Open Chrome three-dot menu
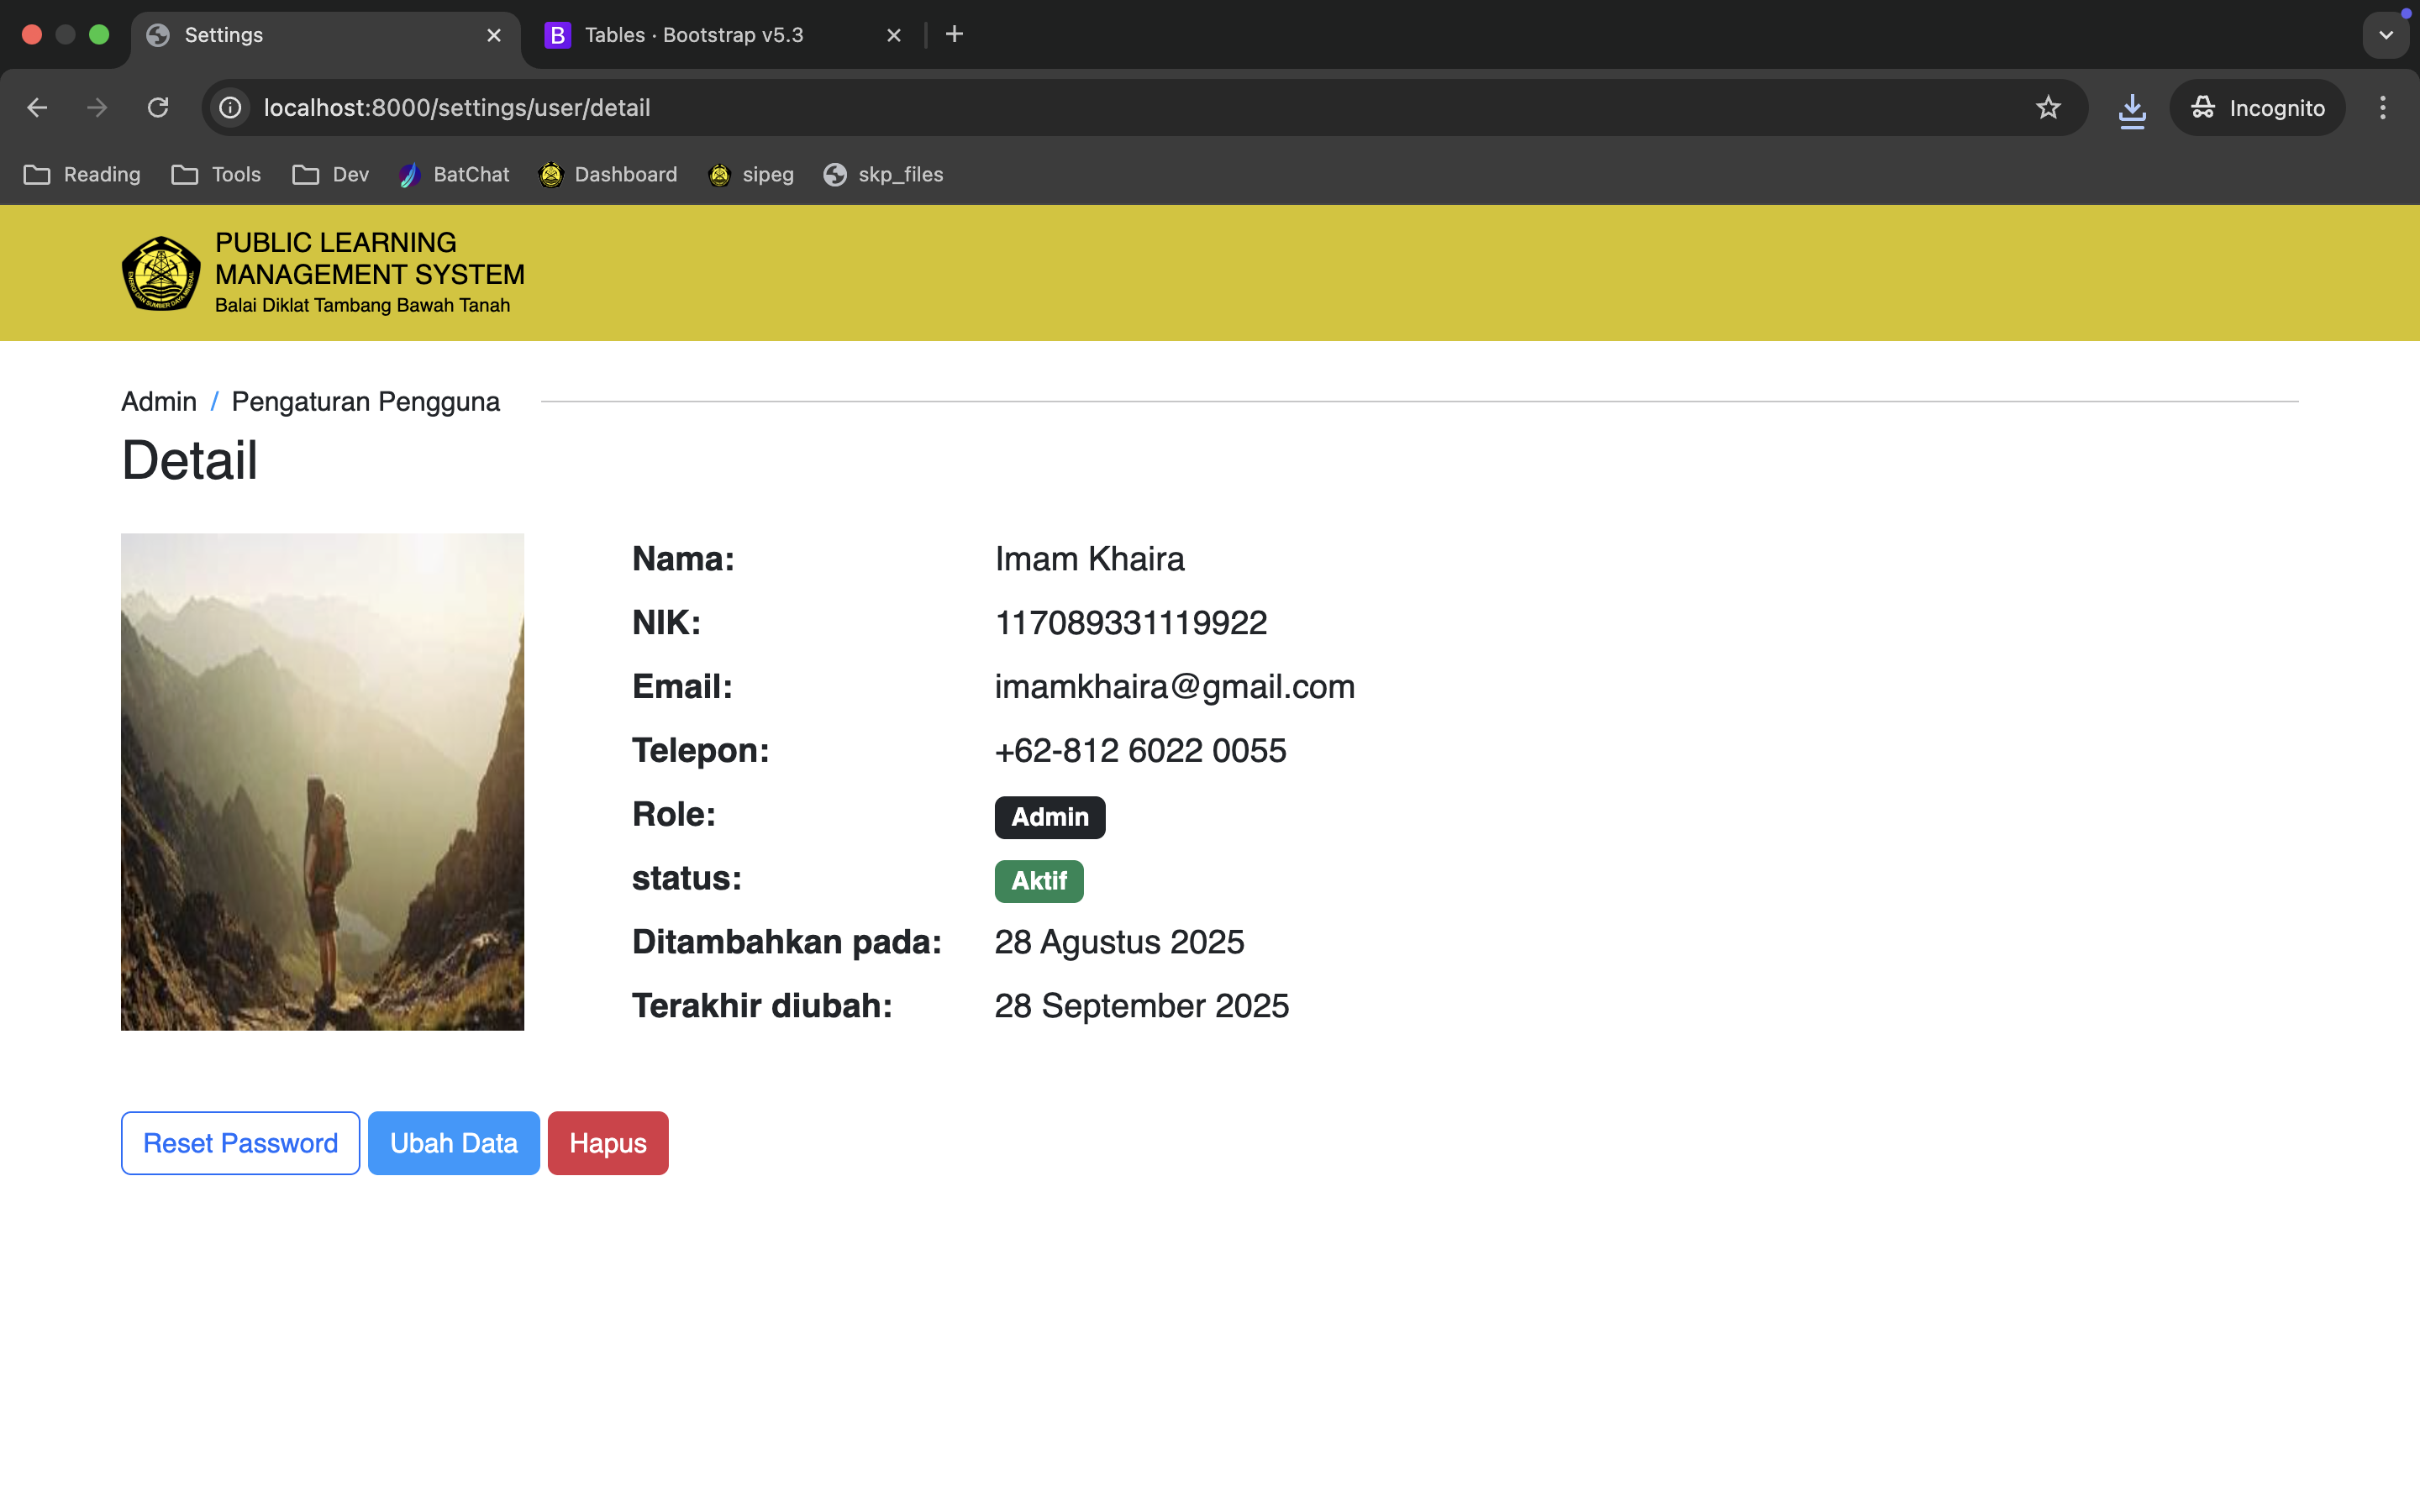Screen dimensions: 2420x1512 [2383, 108]
